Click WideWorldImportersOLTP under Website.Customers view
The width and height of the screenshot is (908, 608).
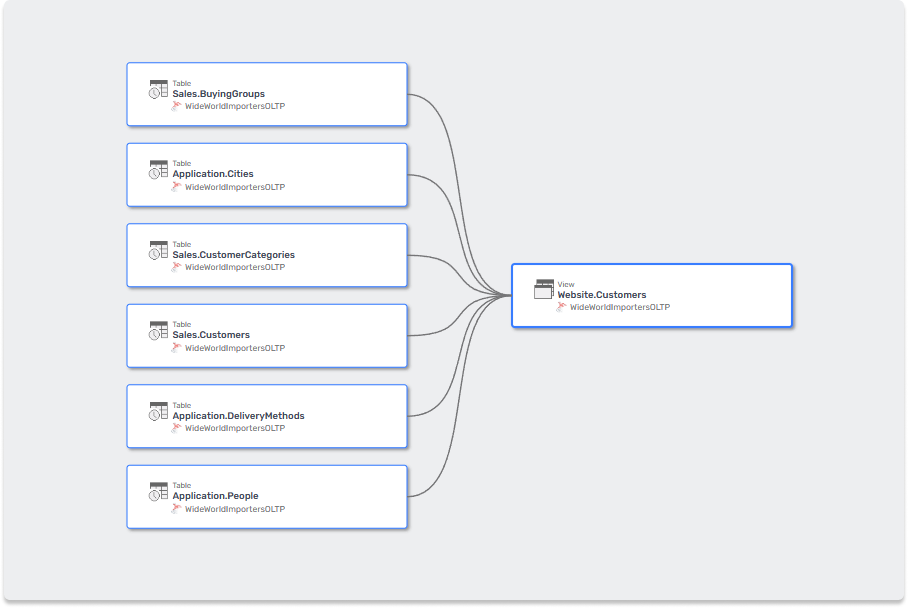tap(620, 307)
